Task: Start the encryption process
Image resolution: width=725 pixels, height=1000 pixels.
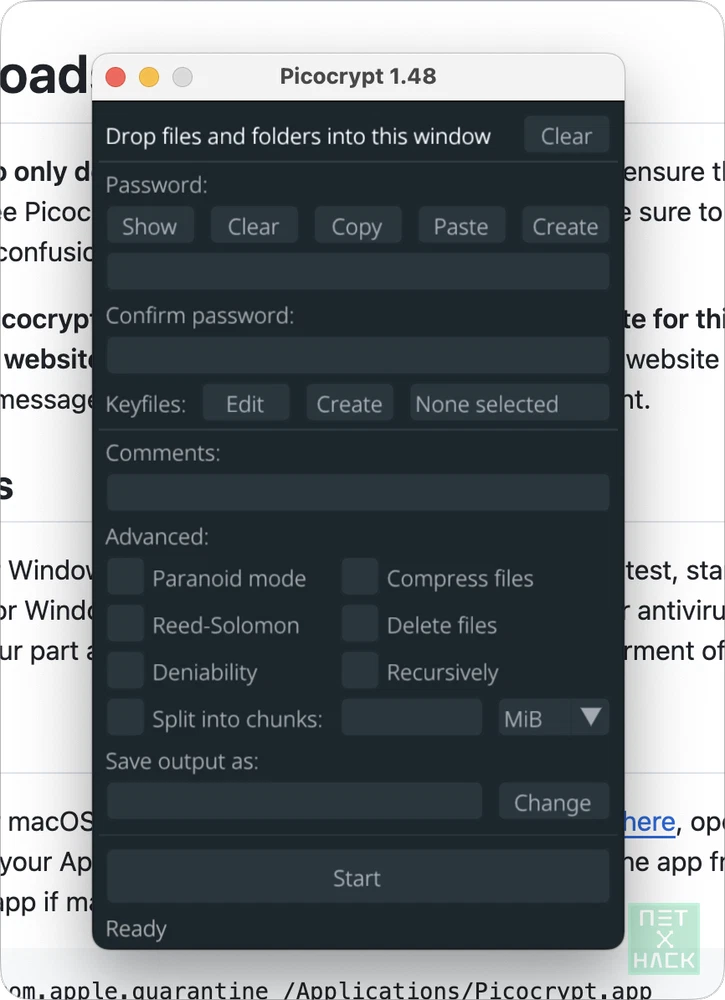Action: [x=358, y=876]
